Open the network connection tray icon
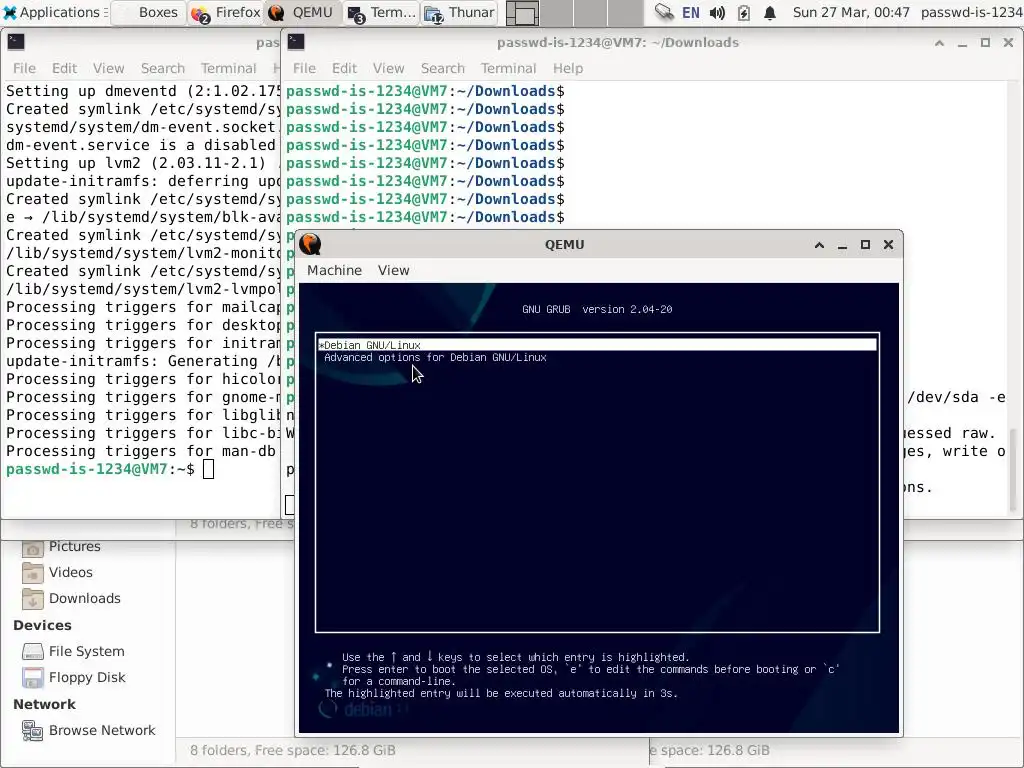Screen dimensions: 1024x768 (664, 12)
